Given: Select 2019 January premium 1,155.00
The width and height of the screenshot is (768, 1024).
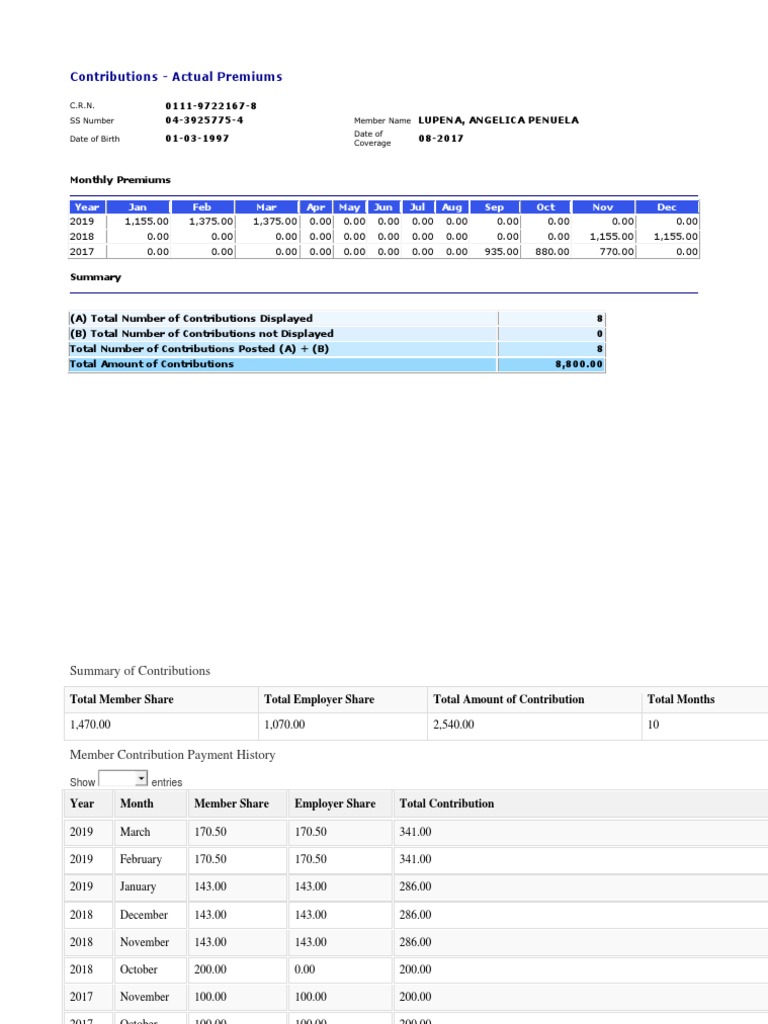Looking at the screenshot, I should (146, 221).
